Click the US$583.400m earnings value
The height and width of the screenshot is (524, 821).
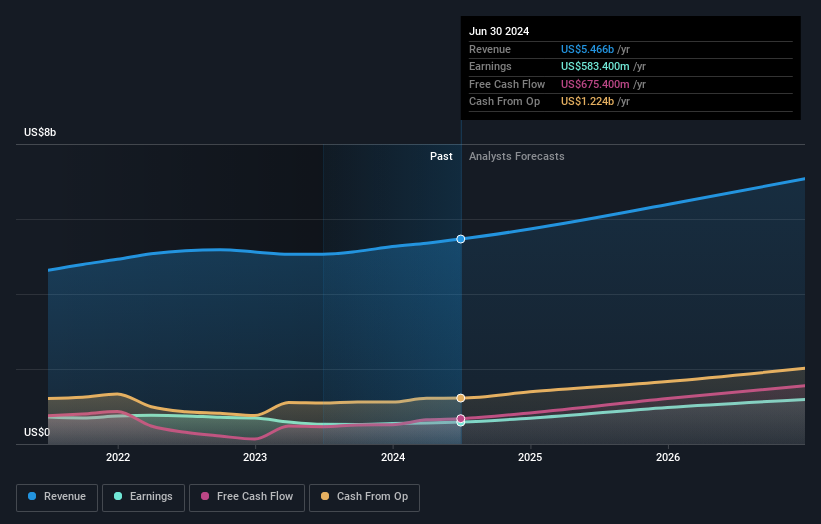pos(595,66)
